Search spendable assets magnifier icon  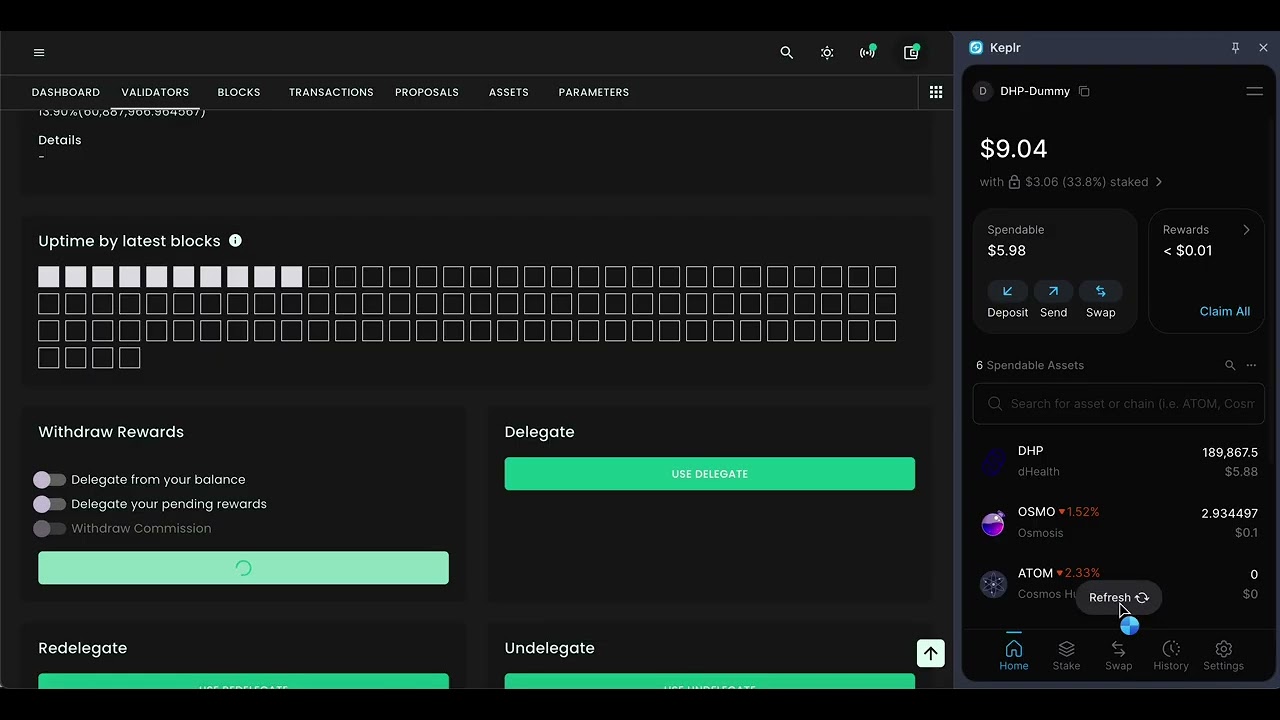click(x=1230, y=365)
